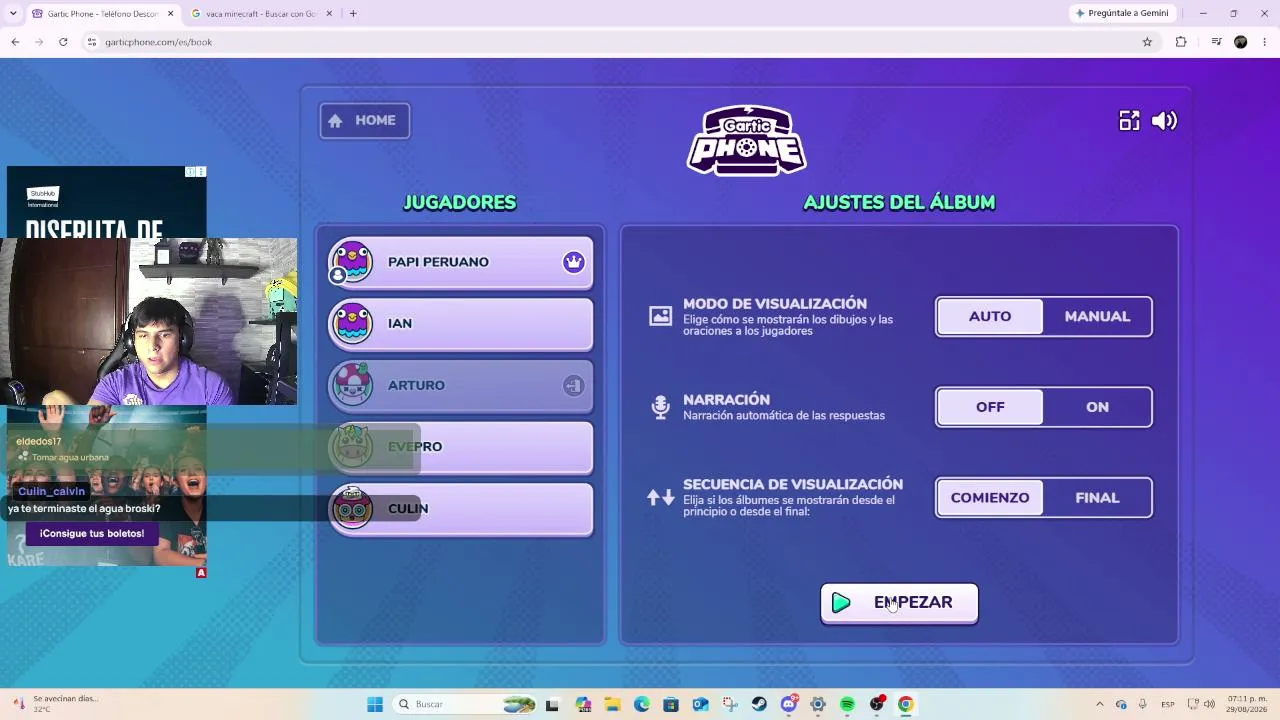This screenshot has width=1280, height=720.
Task: Open a new browser tab
Action: click(x=353, y=13)
